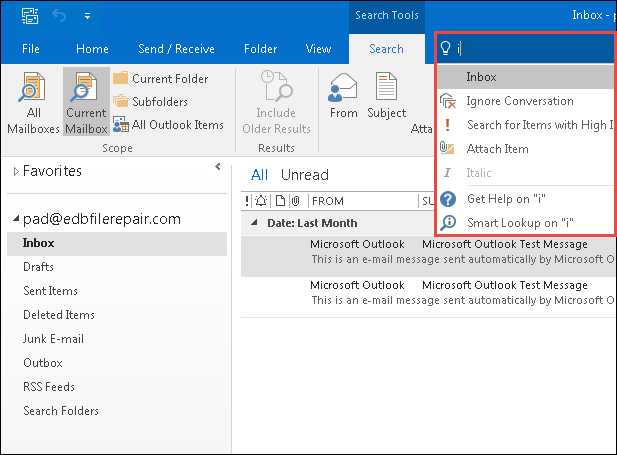Image resolution: width=617 pixels, height=455 pixels.
Task: Select the Search ribbon tab
Action: click(386, 49)
